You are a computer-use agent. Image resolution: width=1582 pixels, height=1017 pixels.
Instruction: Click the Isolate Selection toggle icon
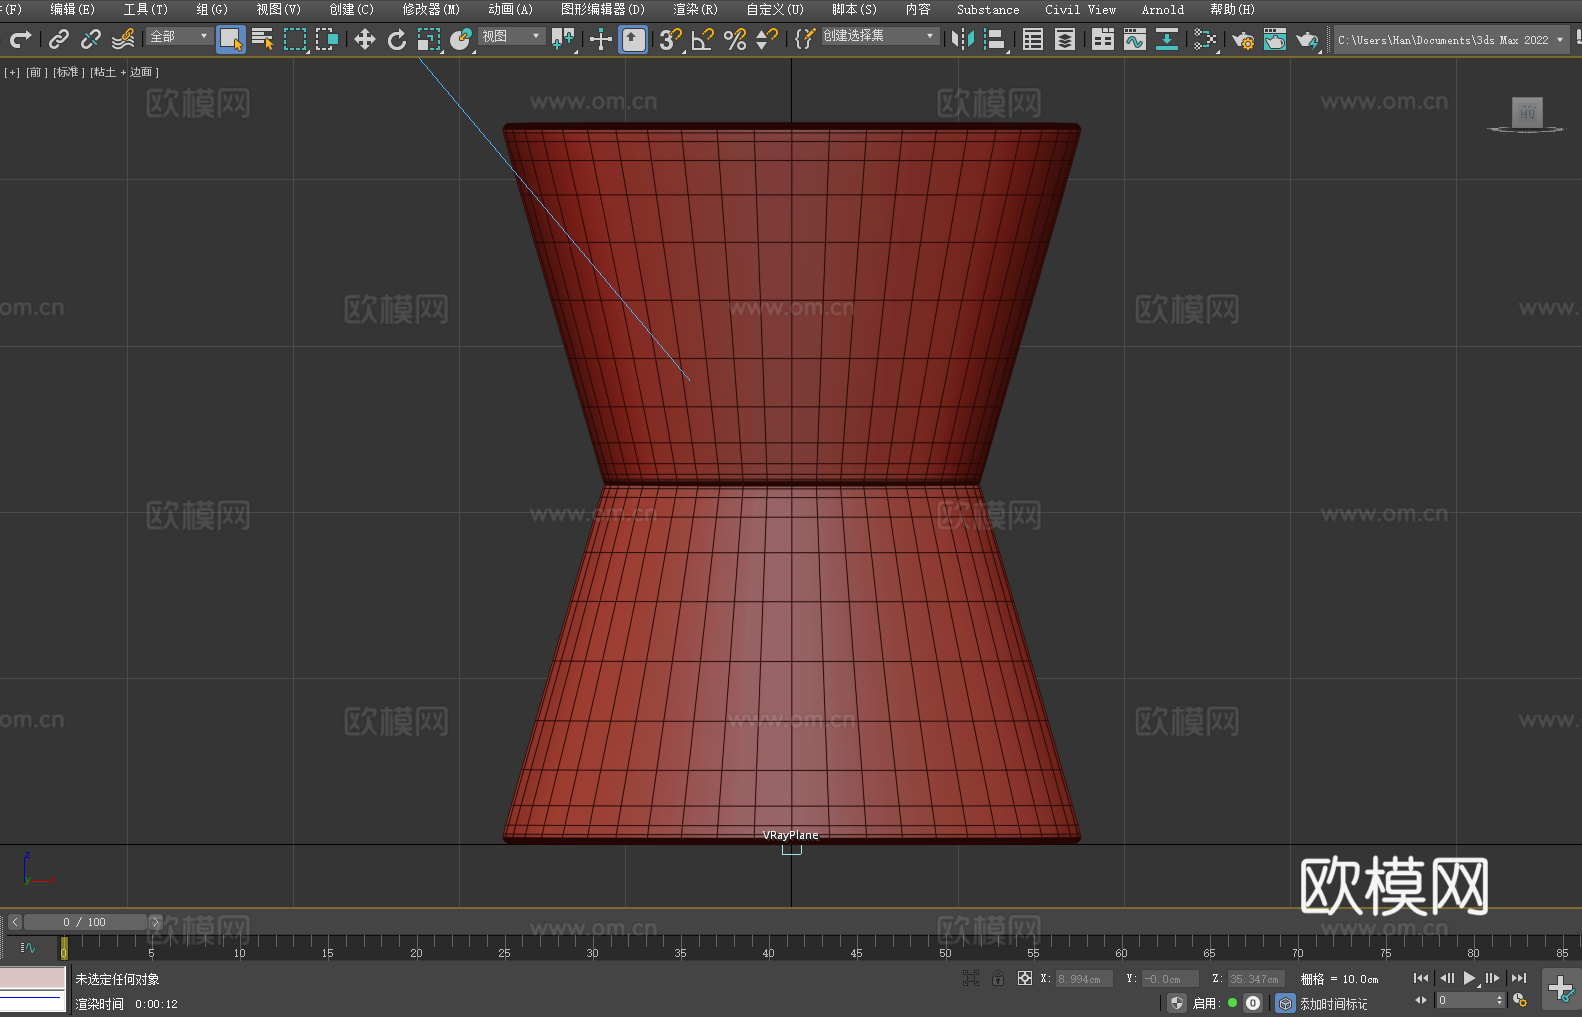970,978
